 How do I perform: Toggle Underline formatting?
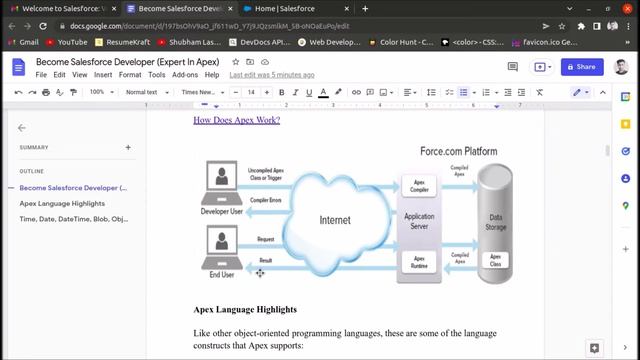(x=309, y=93)
